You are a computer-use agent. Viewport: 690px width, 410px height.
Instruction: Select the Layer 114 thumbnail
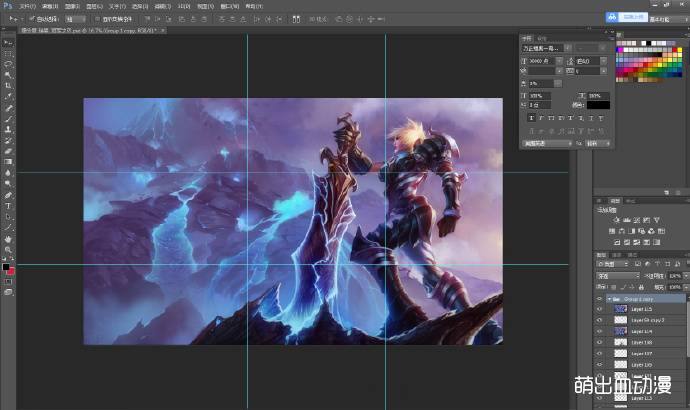(619, 331)
